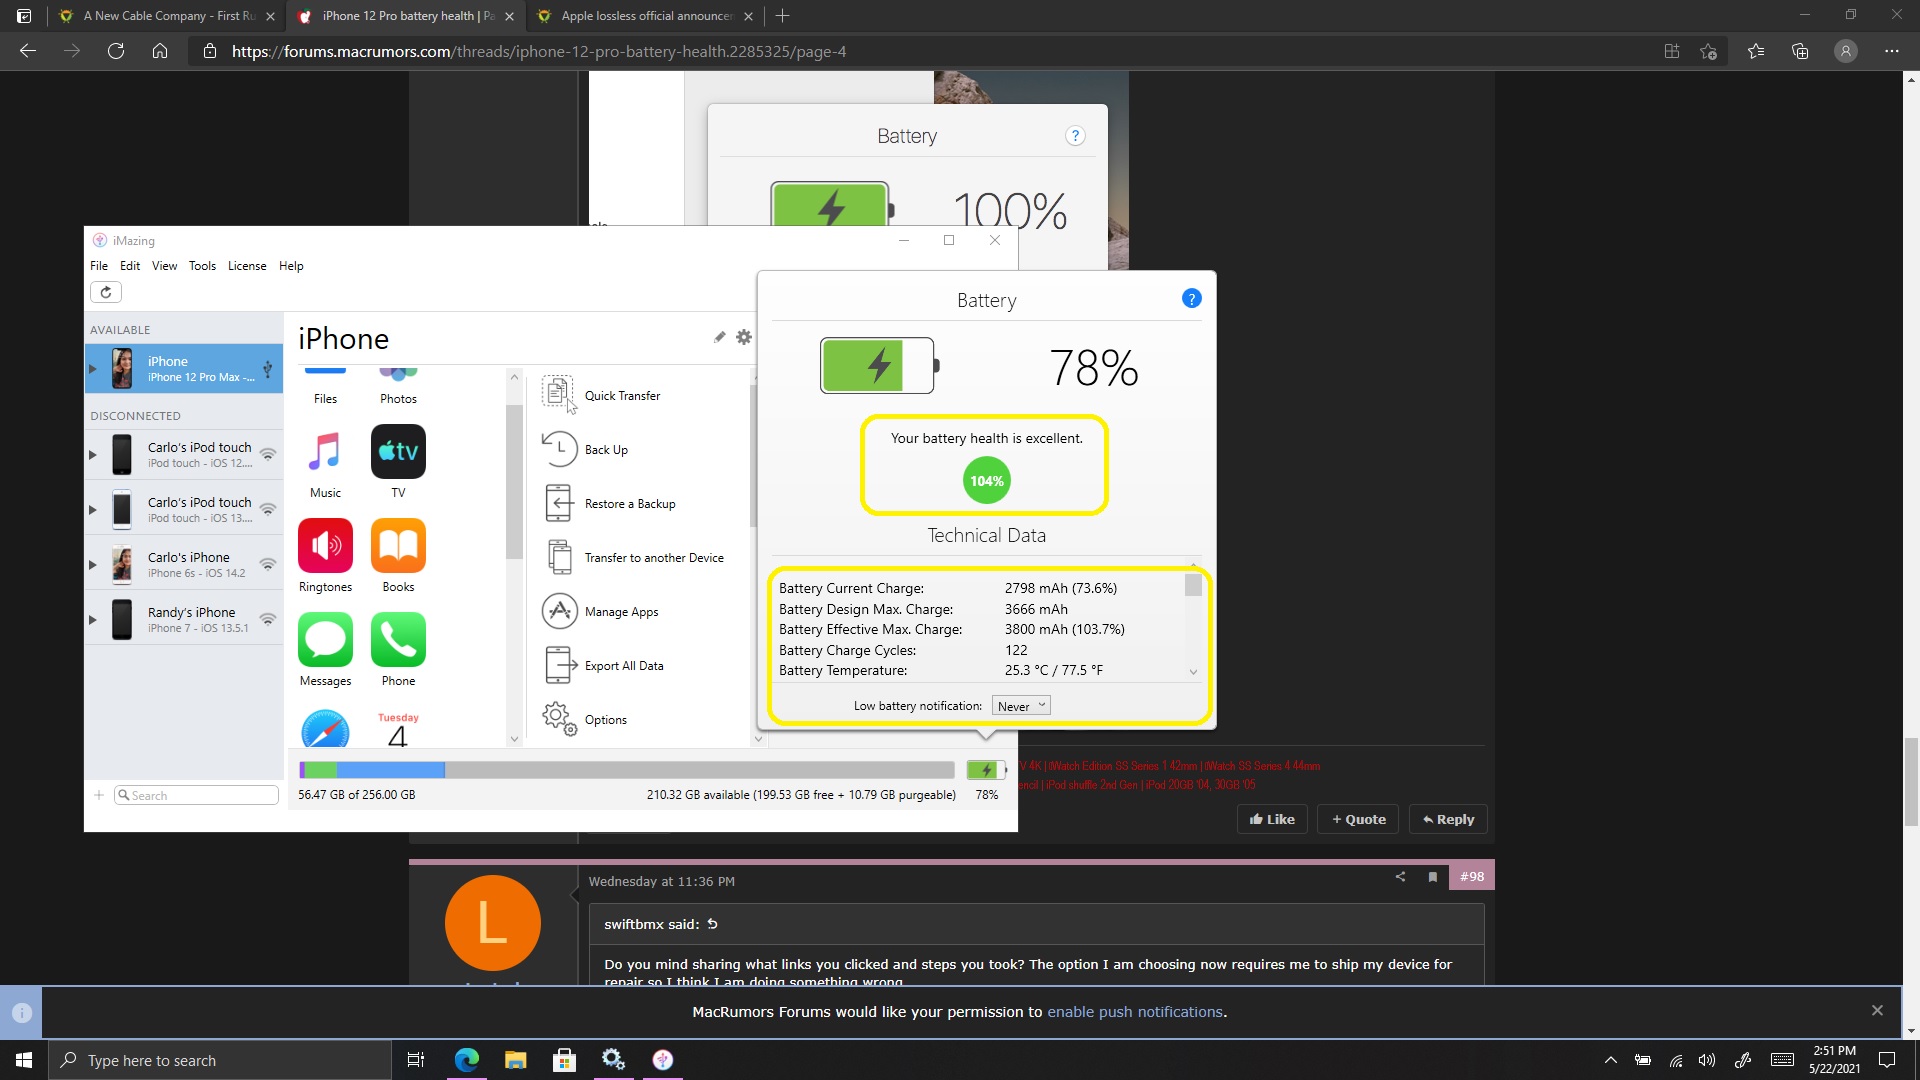Screen dimensions: 1920x1080
Task: Click the add device plus icon
Action: click(x=99, y=795)
